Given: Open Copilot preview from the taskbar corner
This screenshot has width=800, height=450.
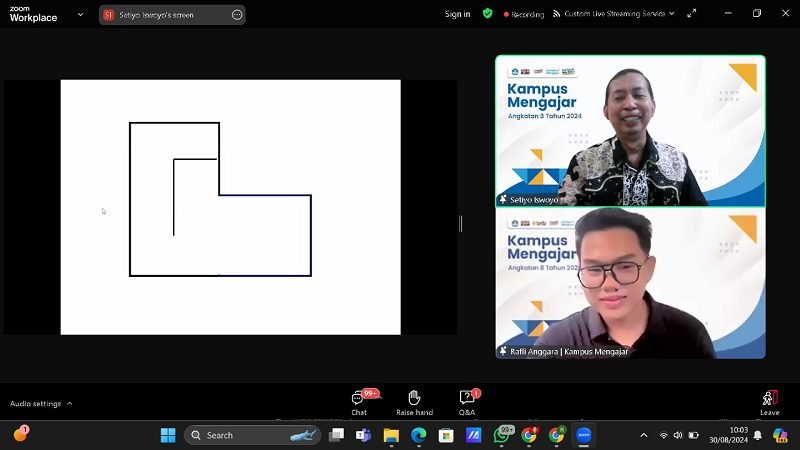Looking at the screenshot, I should pyautogui.click(x=780, y=435).
